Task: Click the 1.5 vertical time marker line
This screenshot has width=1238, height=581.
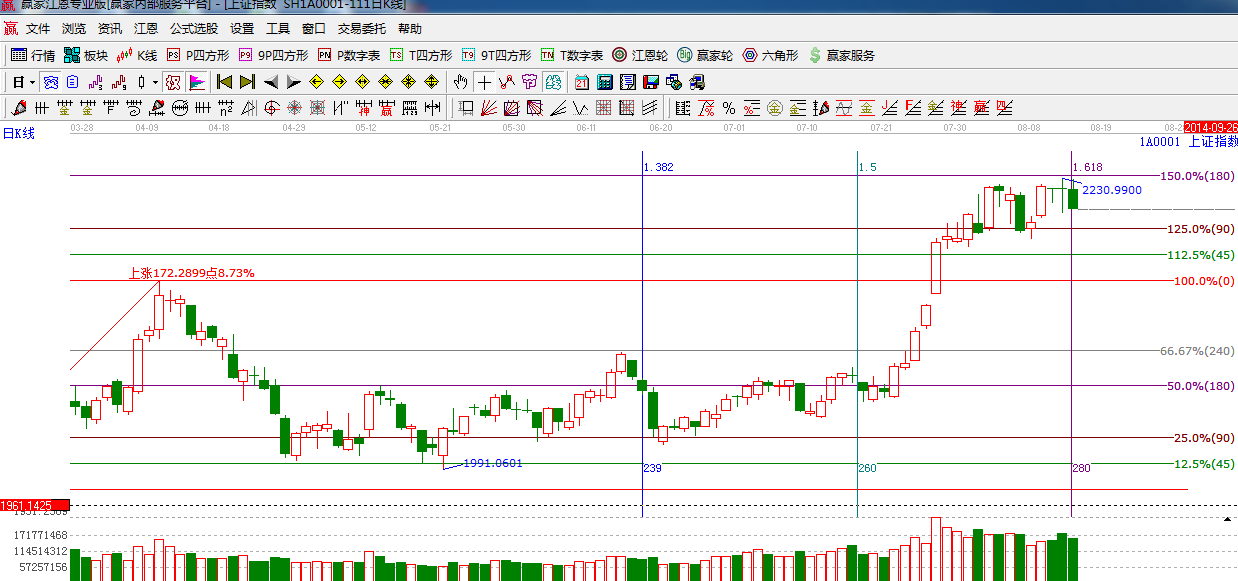Action: pyautogui.click(x=858, y=330)
